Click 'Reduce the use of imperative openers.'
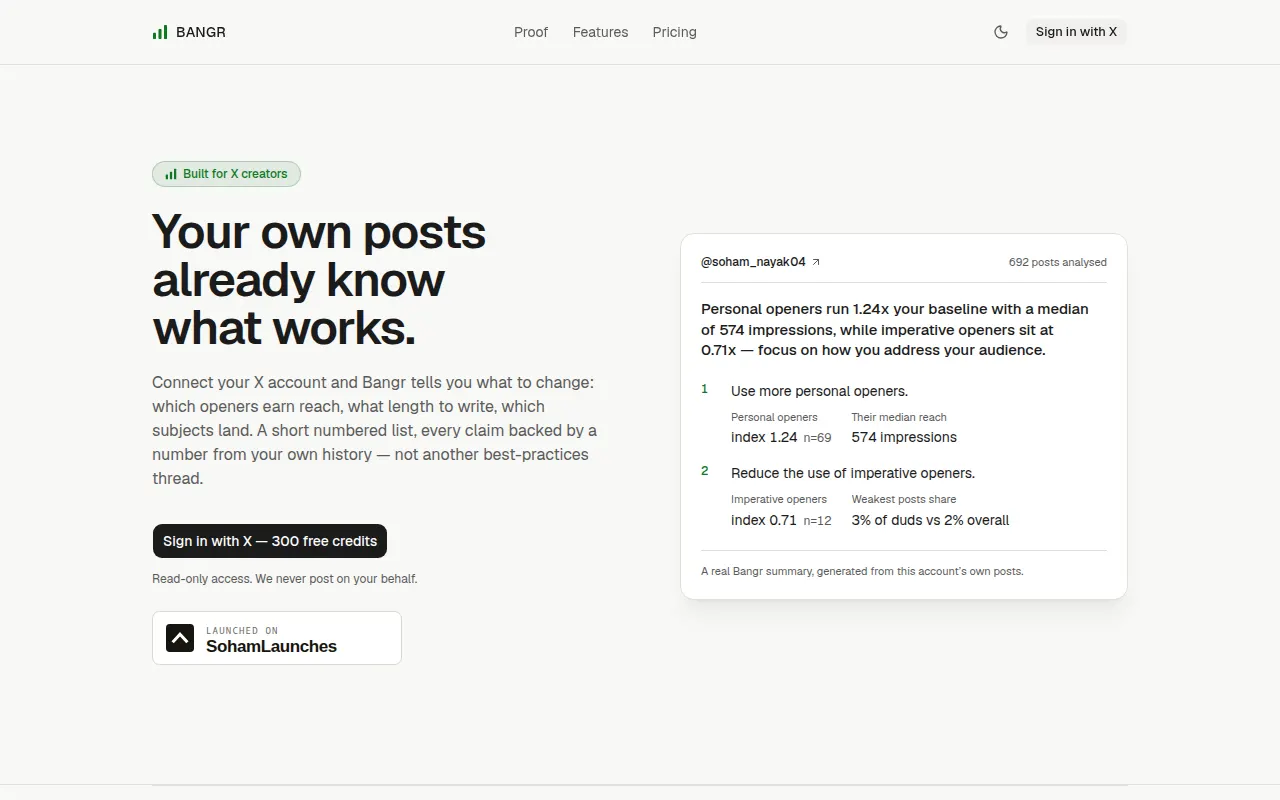The image size is (1280, 800). tap(853, 473)
